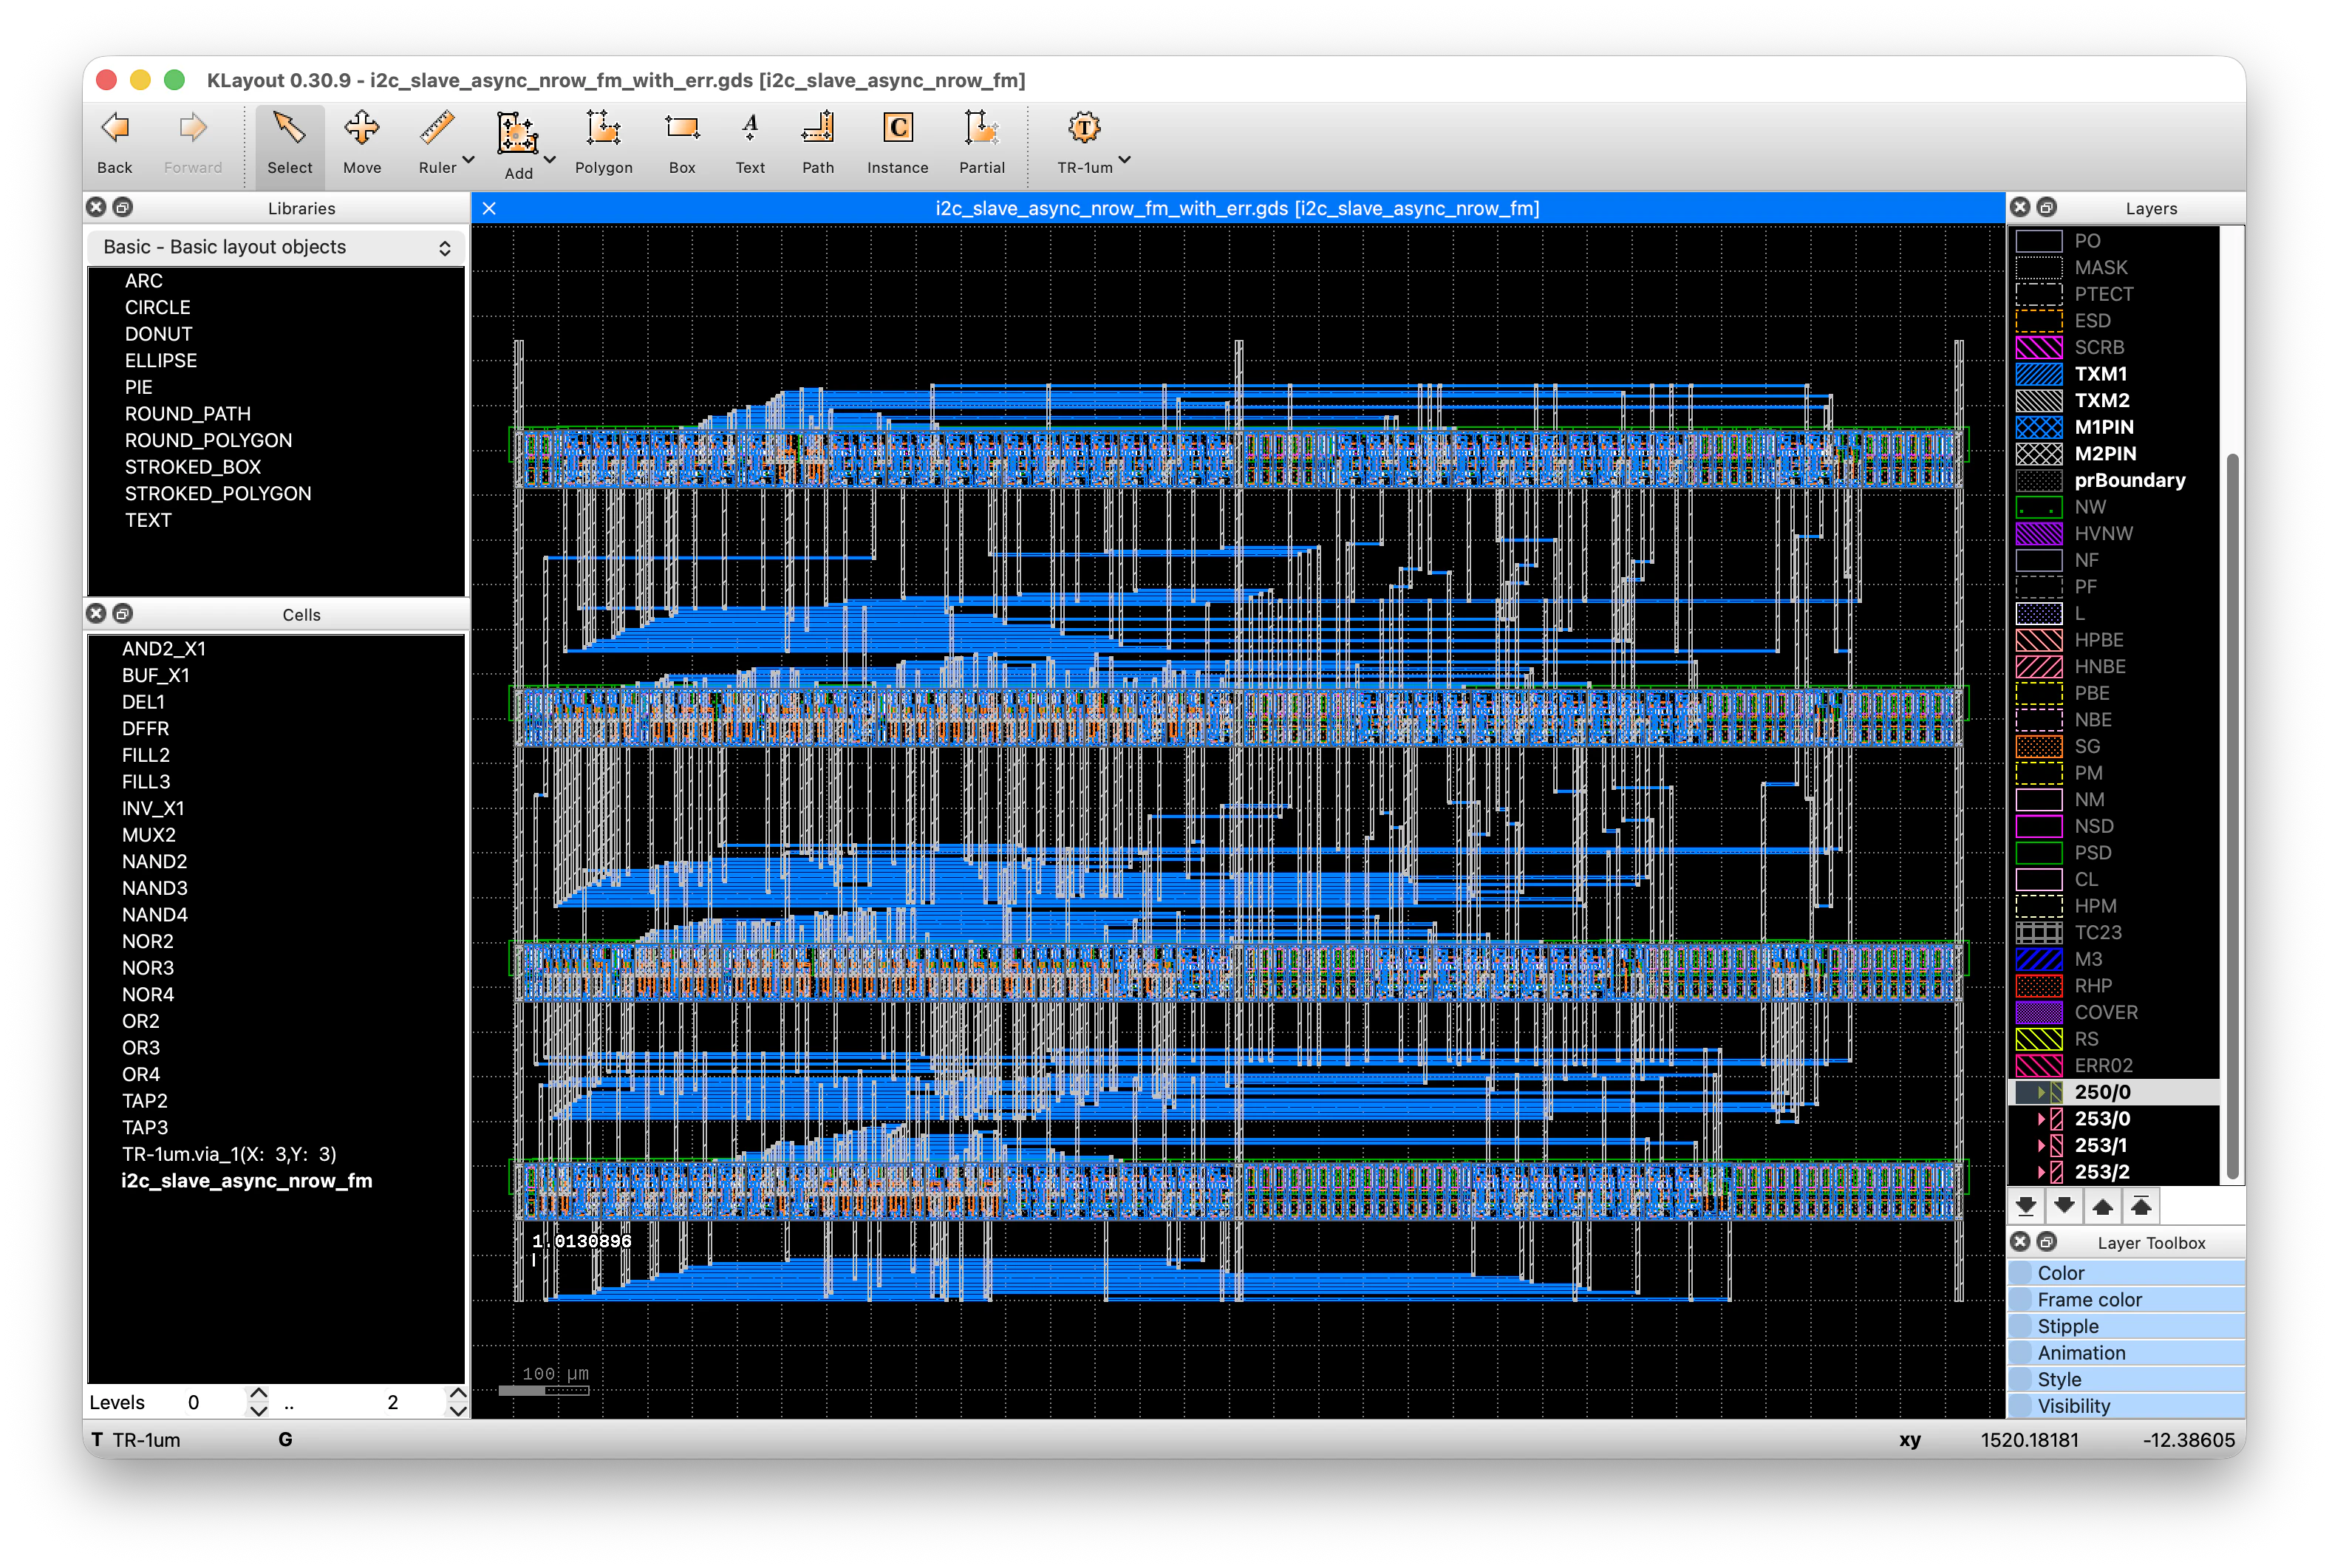Screen dimensions: 2329x1568
Task: Select the TXM1 layer swatch
Action: pos(2038,374)
